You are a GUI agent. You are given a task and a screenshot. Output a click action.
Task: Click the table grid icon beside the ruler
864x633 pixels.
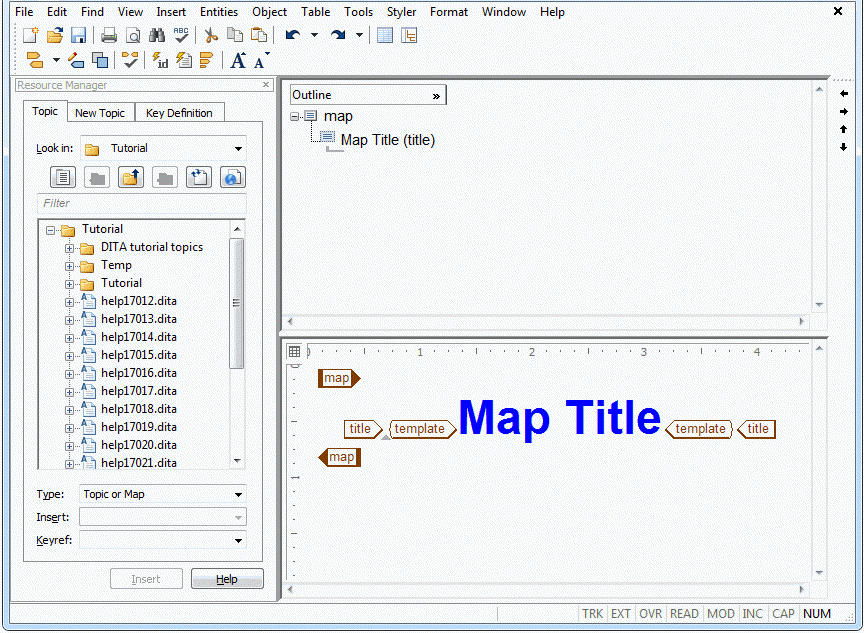[294, 351]
